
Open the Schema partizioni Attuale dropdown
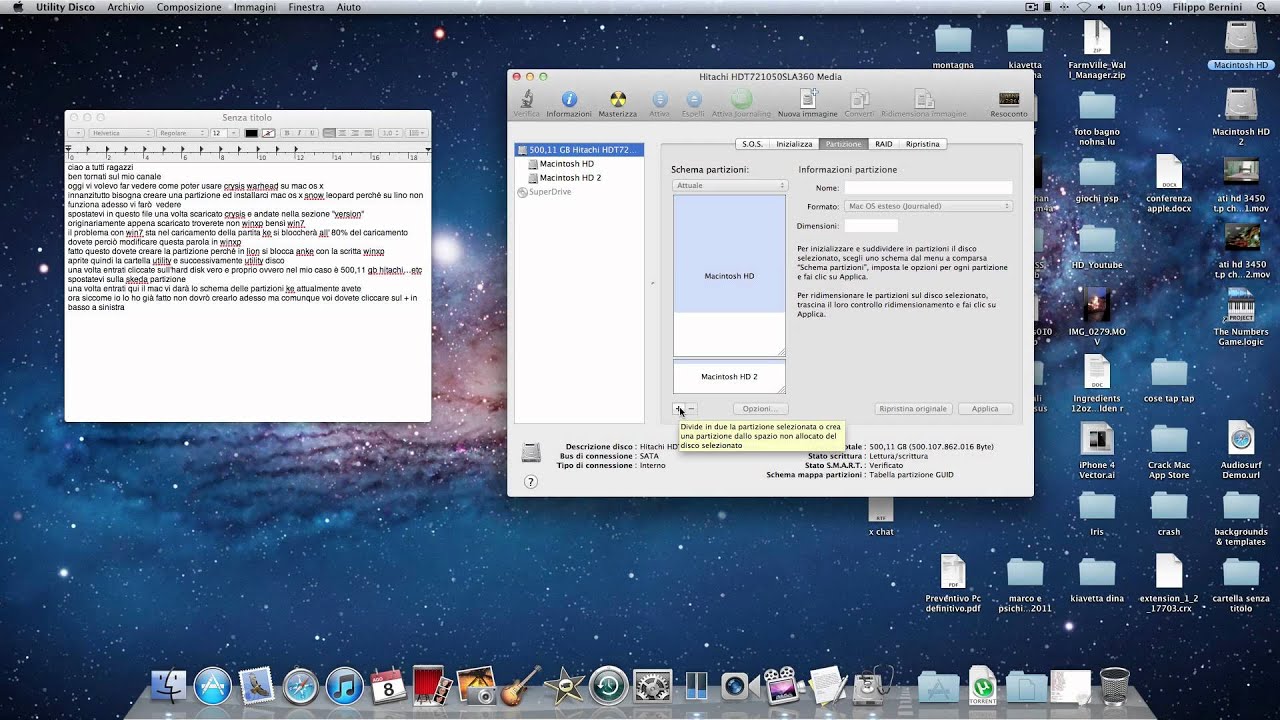pyautogui.click(x=729, y=185)
